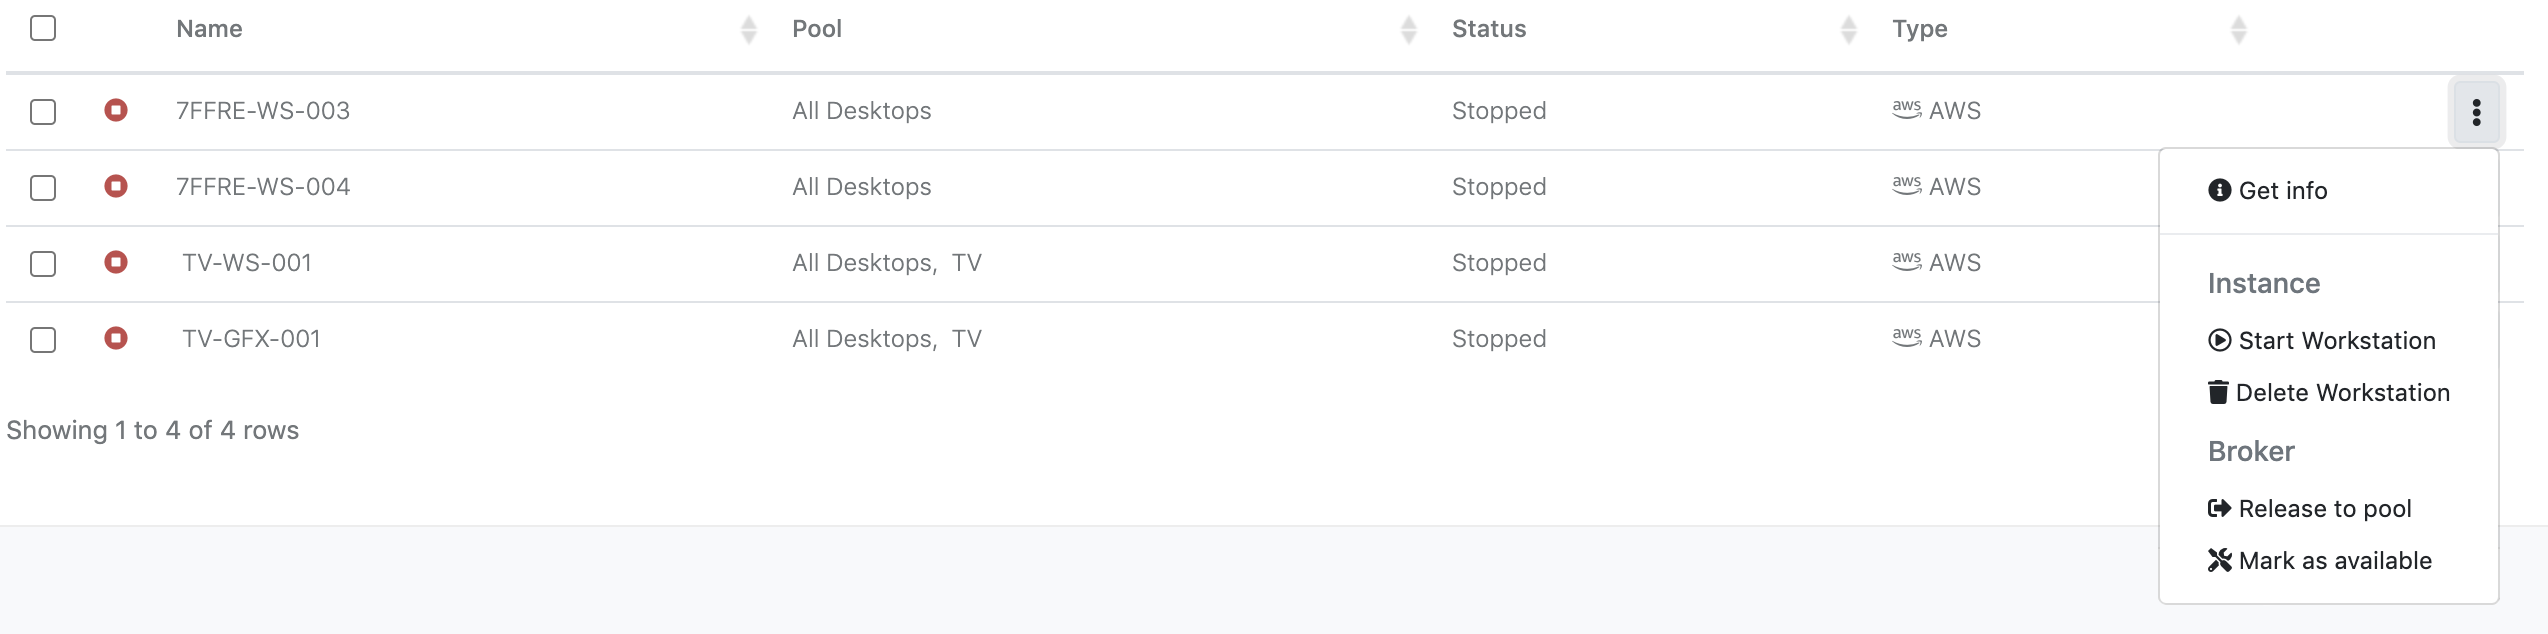The image size is (2548, 634).
Task: Choose Start Workstation from context menu
Action: click(2336, 341)
